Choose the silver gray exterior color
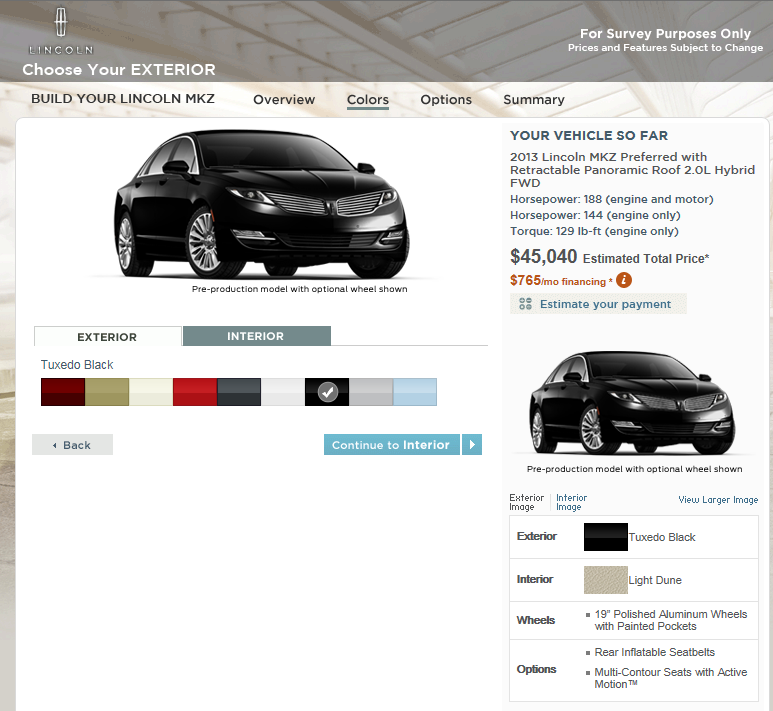Image resolution: width=773 pixels, height=711 pixels. pyautogui.click(x=371, y=392)
